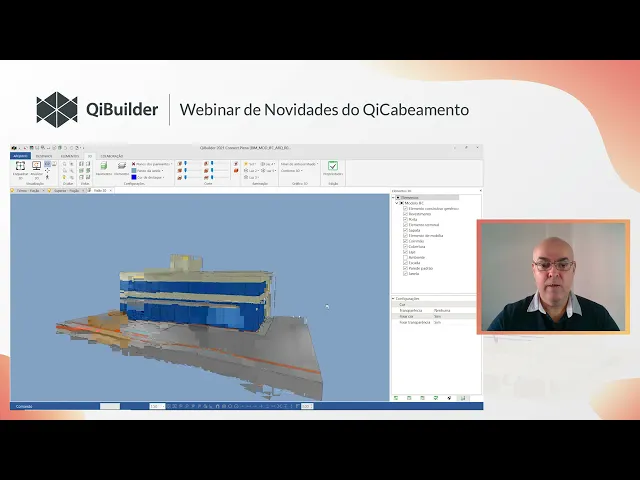Click the last icon at Elementos panel bottom
Image resolution: width=640 pixels, height=480 pixels.
click(x=463, y=398)
